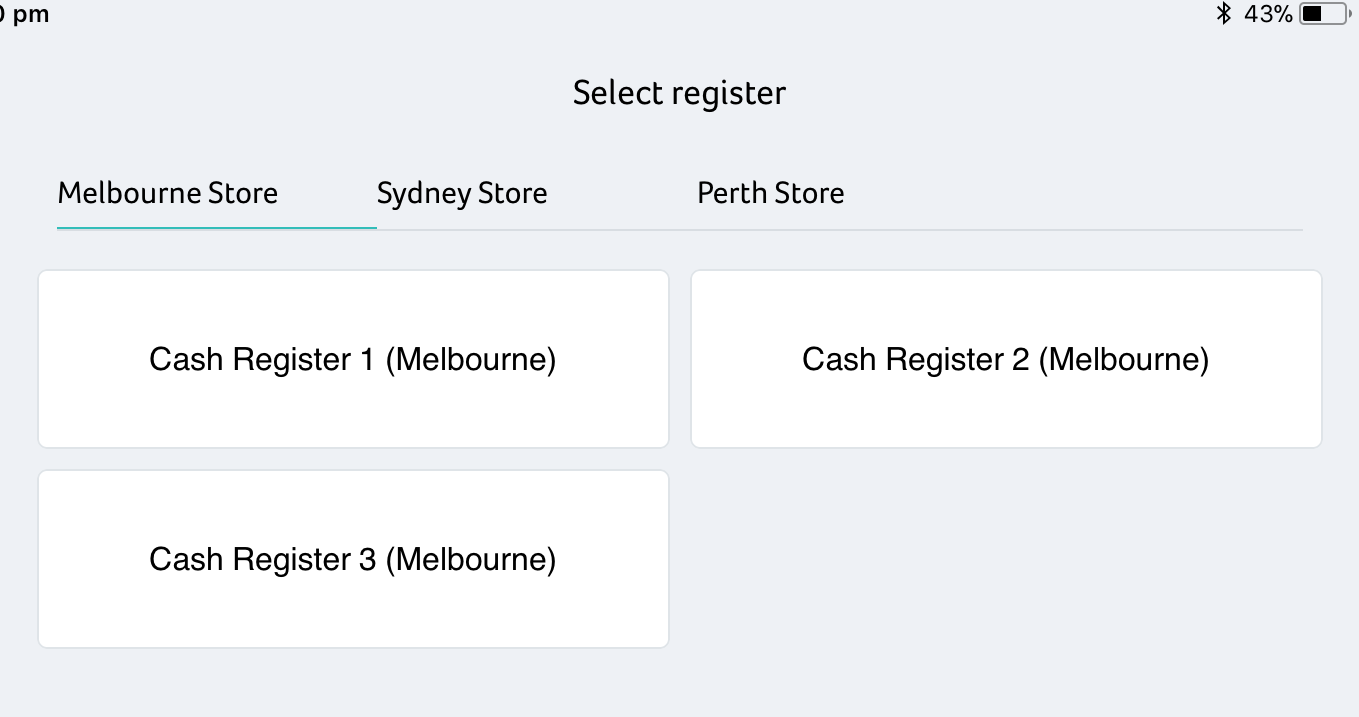1359x717 pixels.
Task: Click the Select register heading
Action: point(679,93)
